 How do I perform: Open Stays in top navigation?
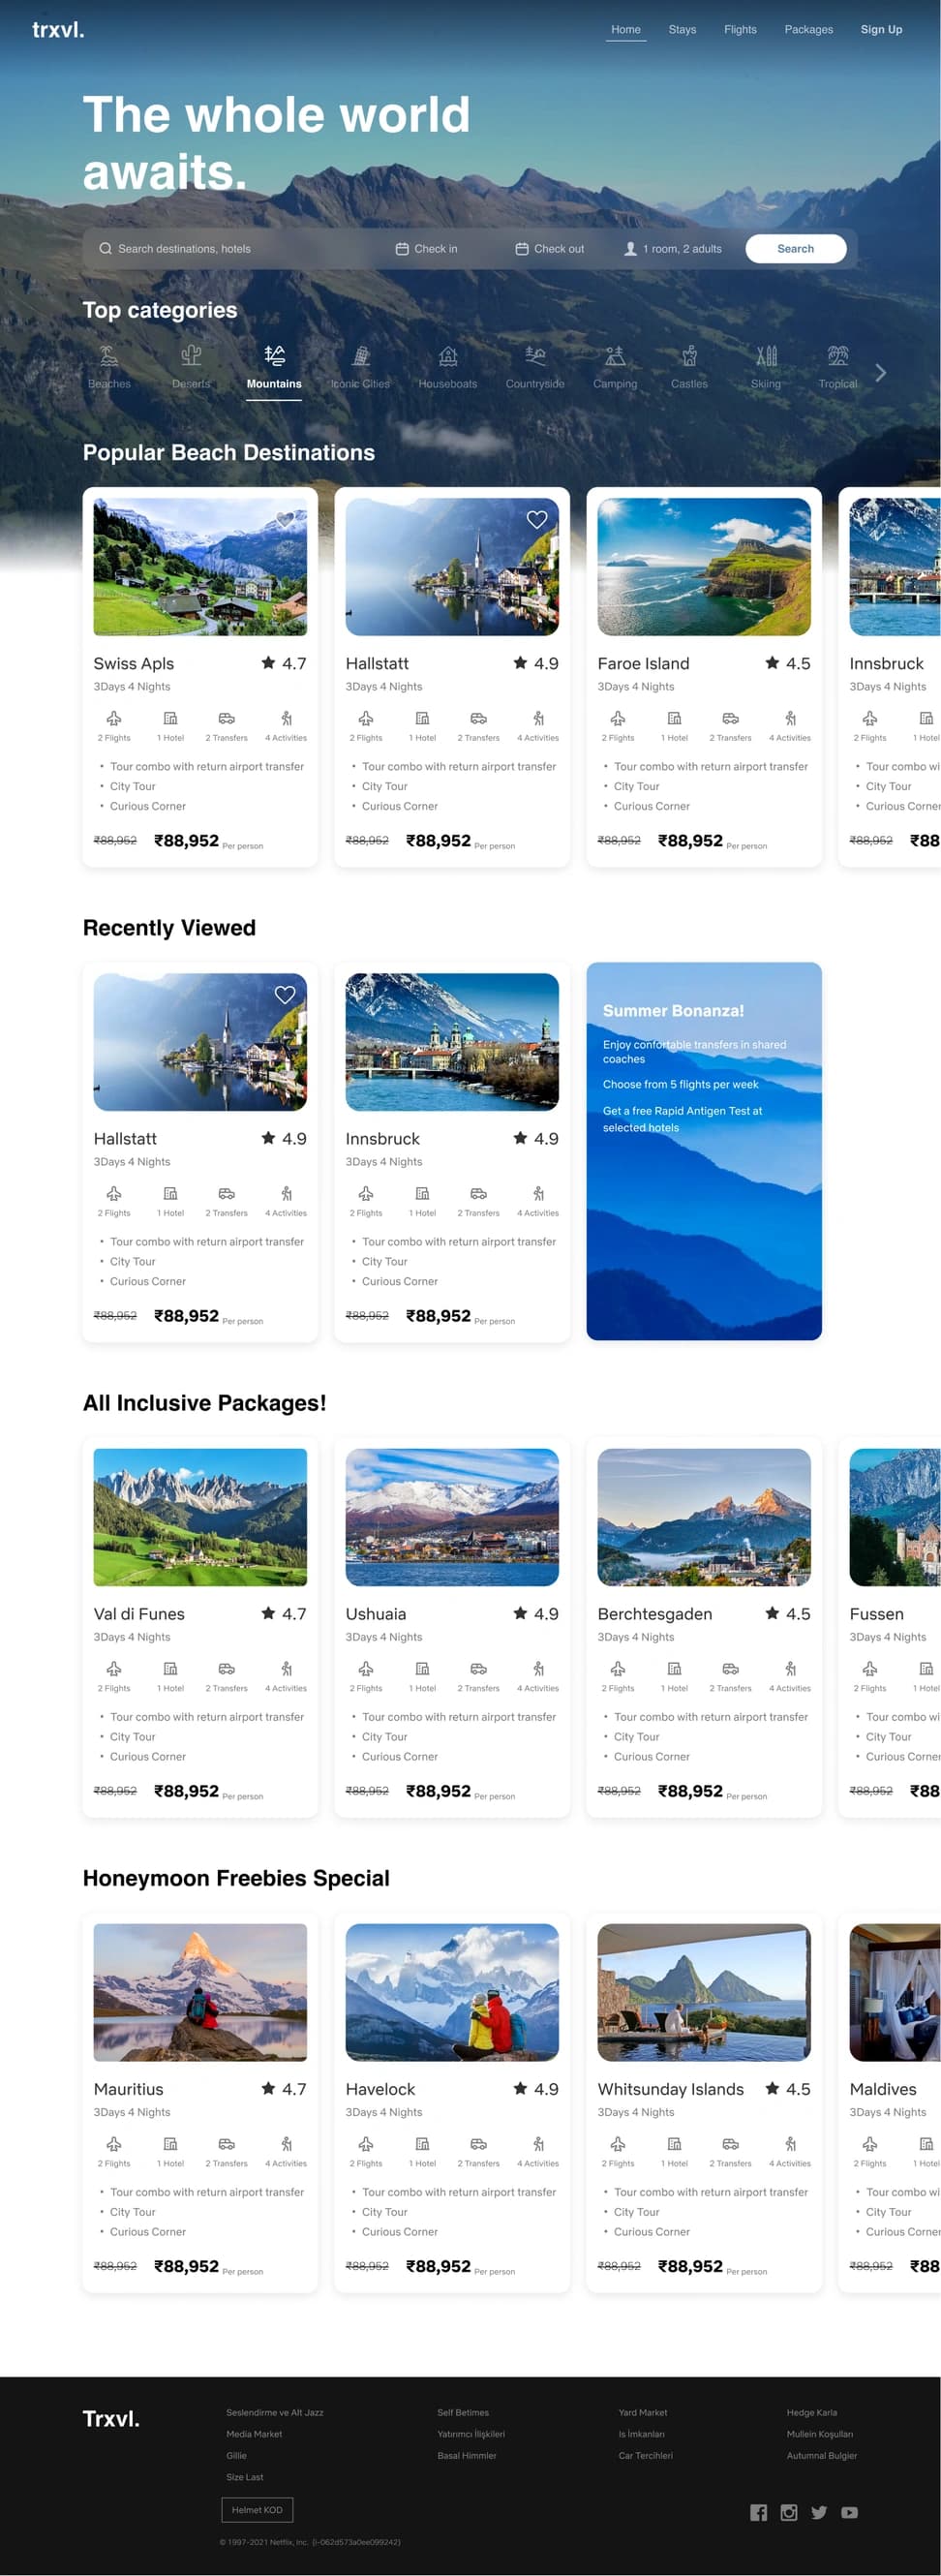pyautogui.click(x=682, y=30)
